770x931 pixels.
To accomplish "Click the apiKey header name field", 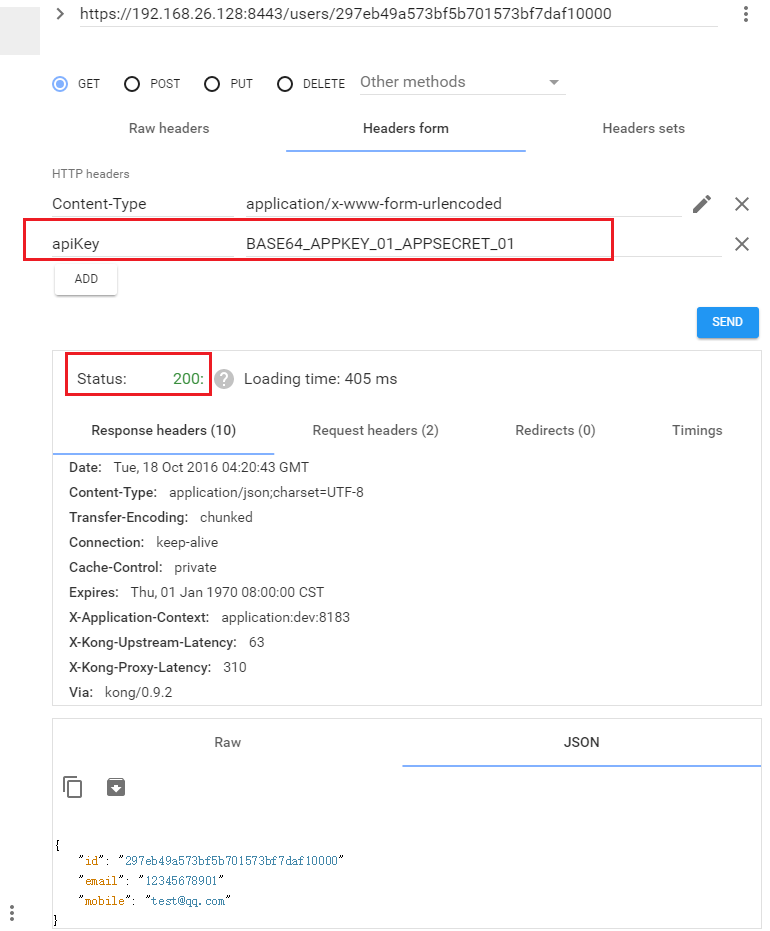I will click(x=142, y=243).
